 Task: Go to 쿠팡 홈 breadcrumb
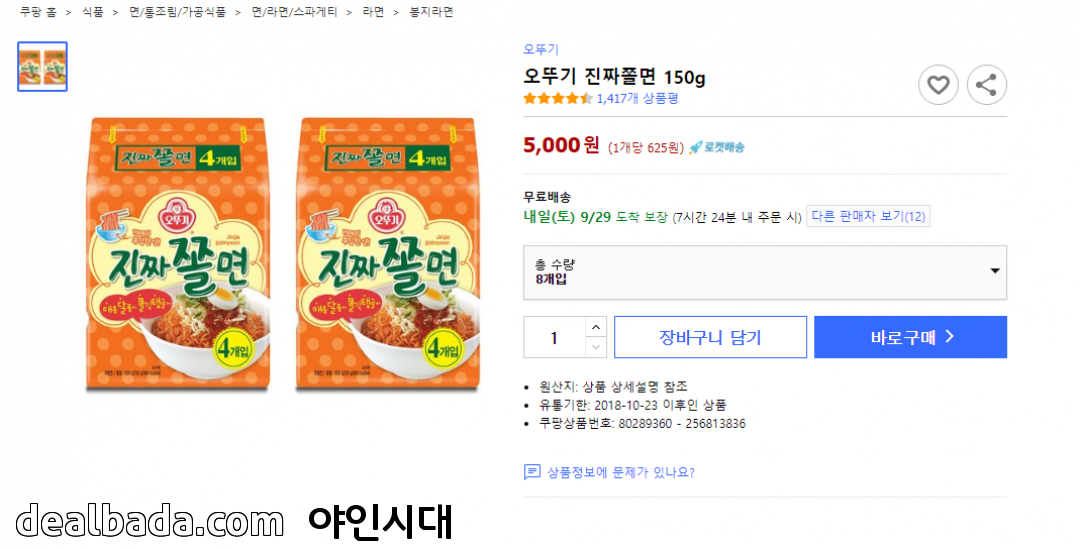(x=38, y=12)
